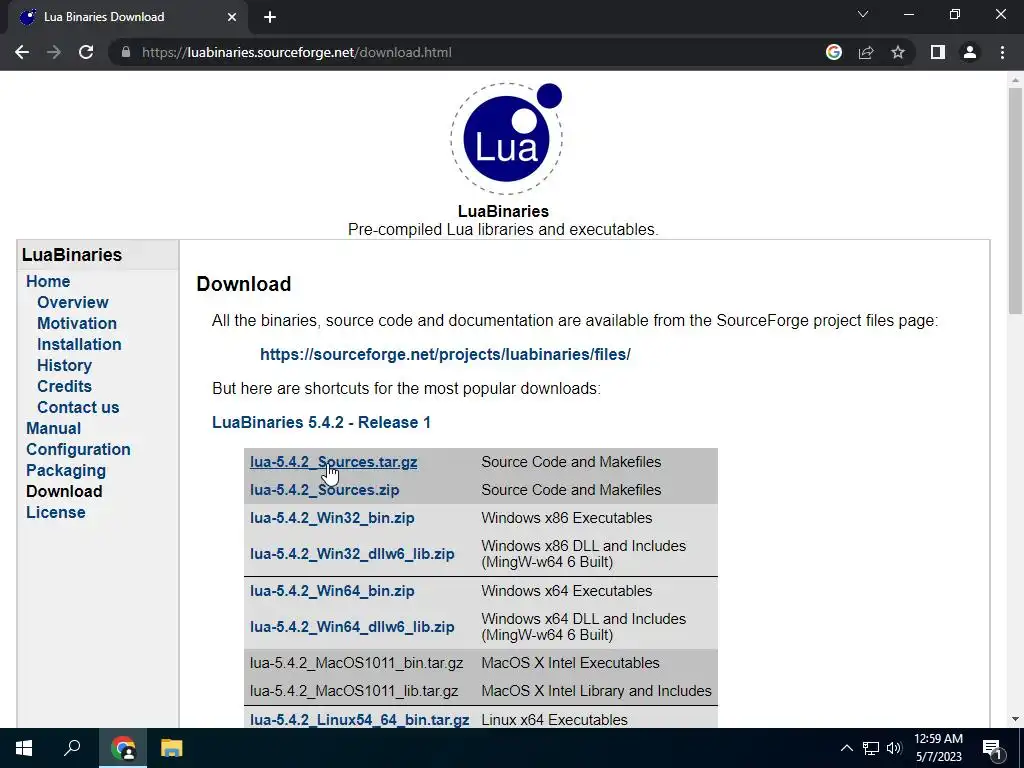Download lua-5.4.2_Linux54_64_bin.tar.gz
Viewport: 1024px width, 768px height.
point(360,720)
